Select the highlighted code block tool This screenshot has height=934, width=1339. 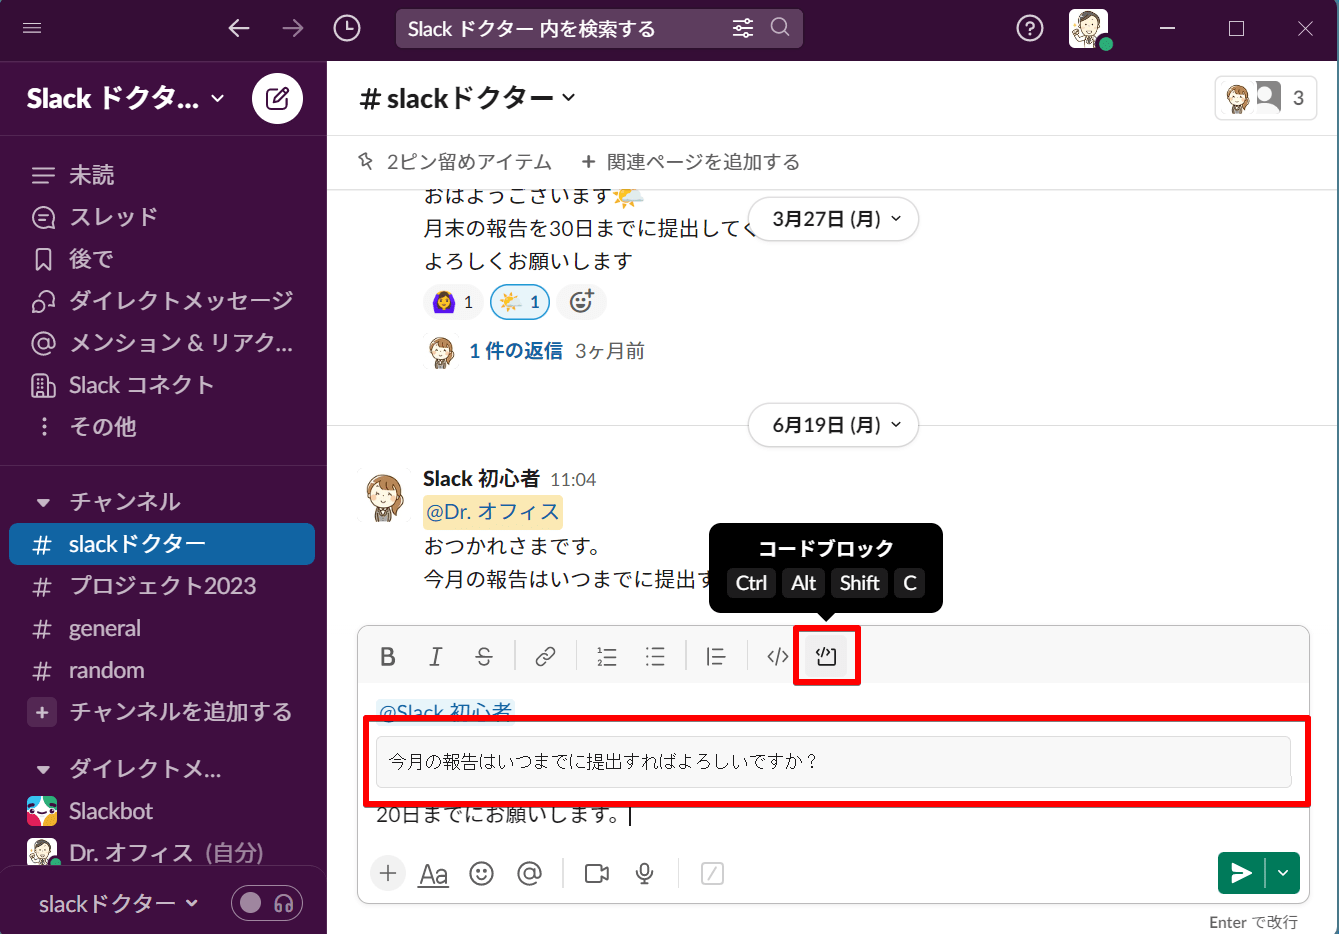pos(826,656)
